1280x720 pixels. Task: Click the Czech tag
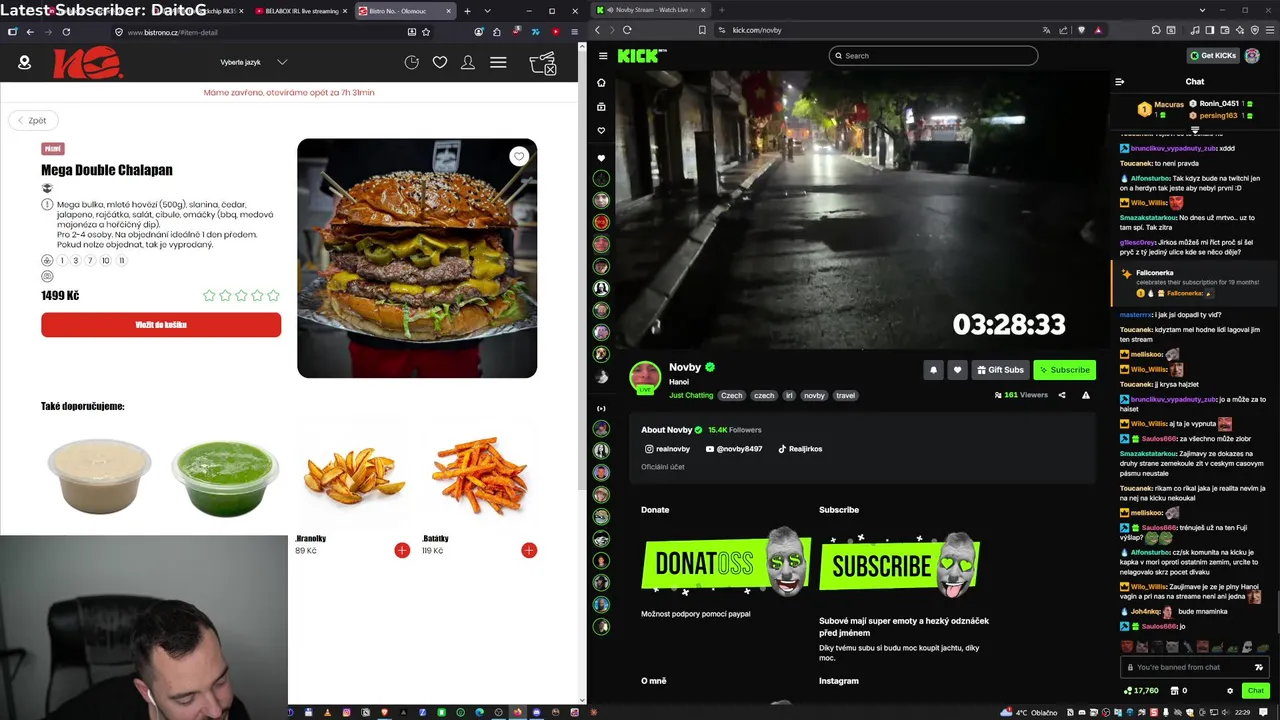click(x=732, y=395)
